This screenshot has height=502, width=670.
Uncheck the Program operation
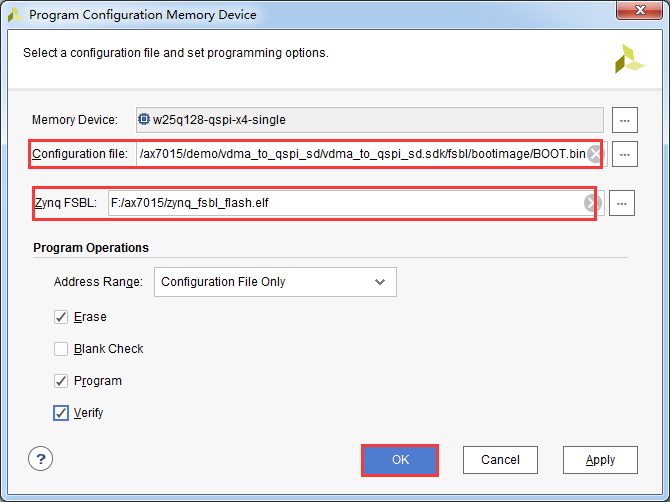[x=61, y=381]
